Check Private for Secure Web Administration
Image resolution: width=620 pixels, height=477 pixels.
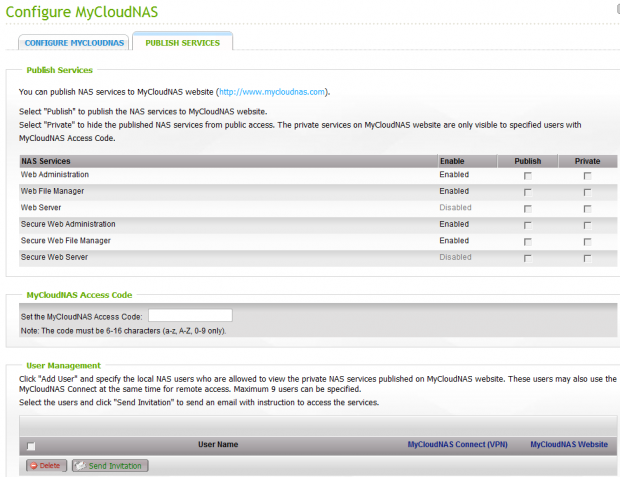point(587,225)
